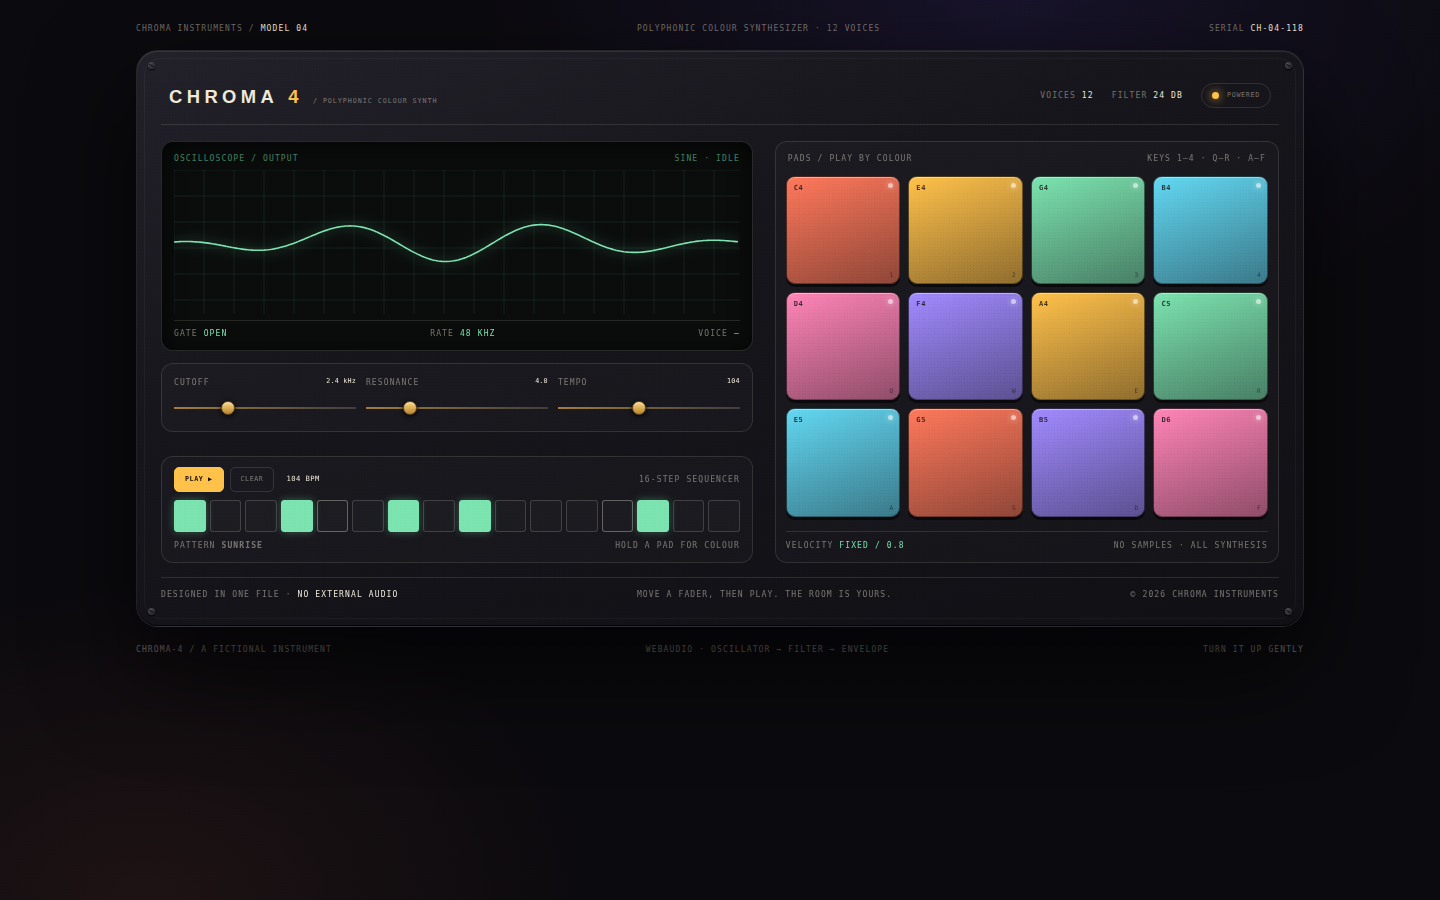This screenshot has height=900, width=1440.
Task: Click the '104 BPM' readout
Action: click(x=303, y=479)
